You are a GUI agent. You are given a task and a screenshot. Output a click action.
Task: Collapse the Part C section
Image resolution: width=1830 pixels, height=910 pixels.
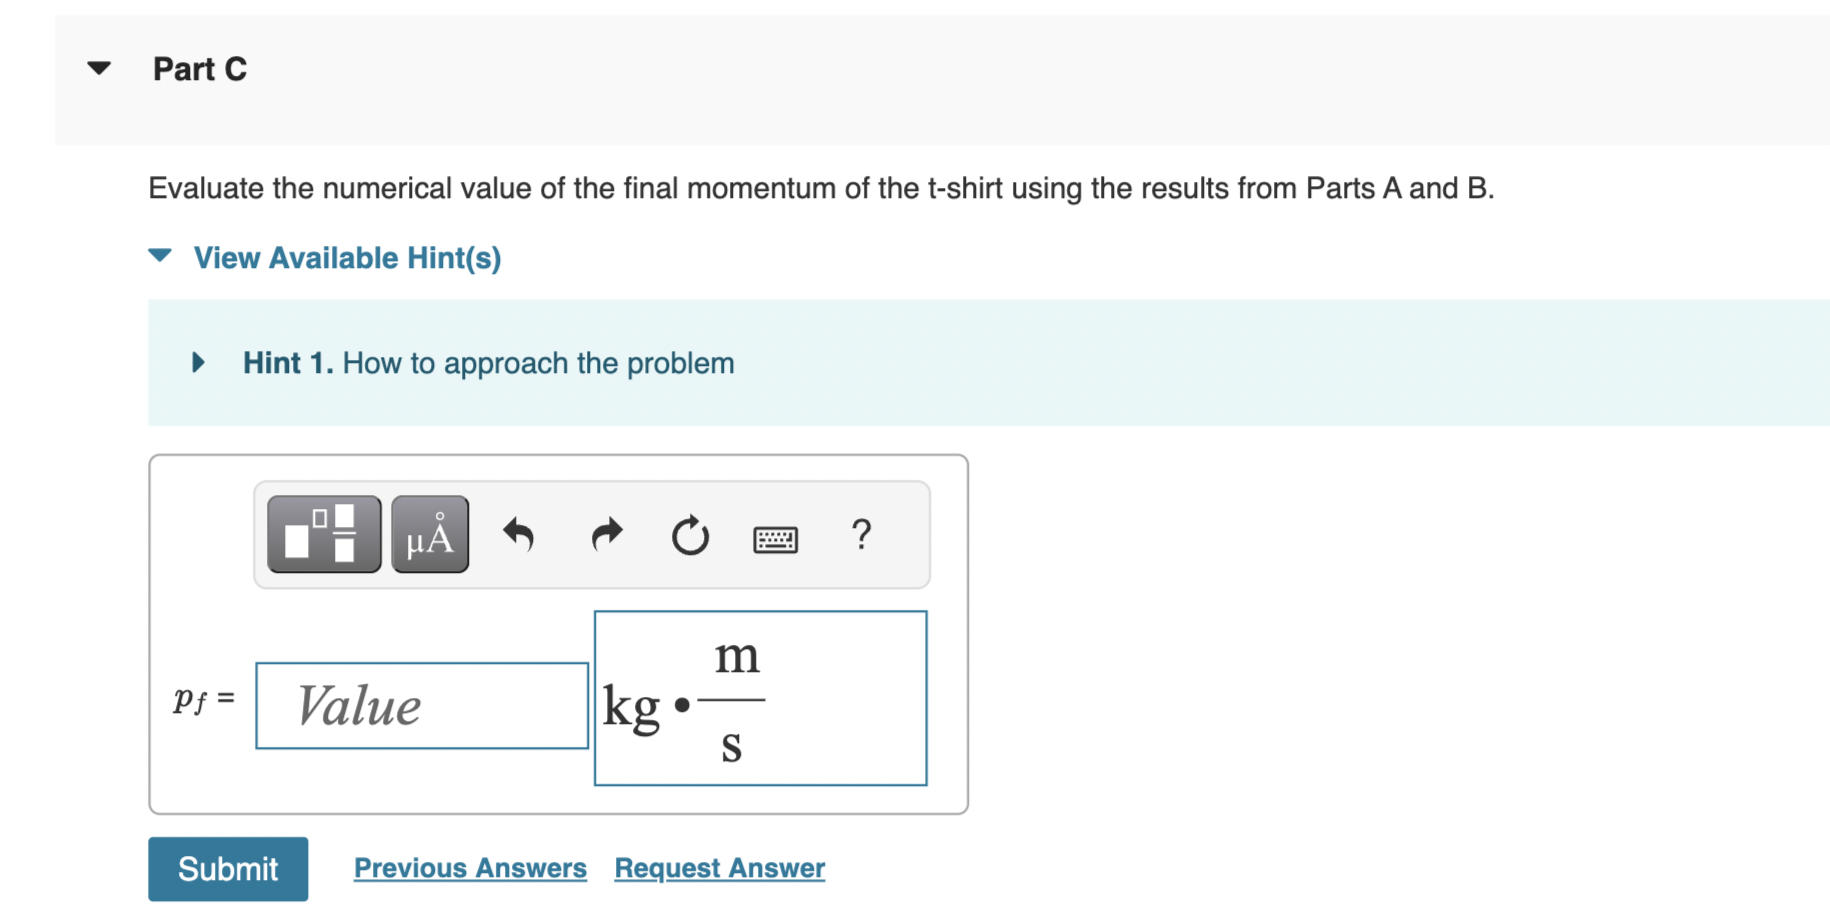[x=99, y=68]
